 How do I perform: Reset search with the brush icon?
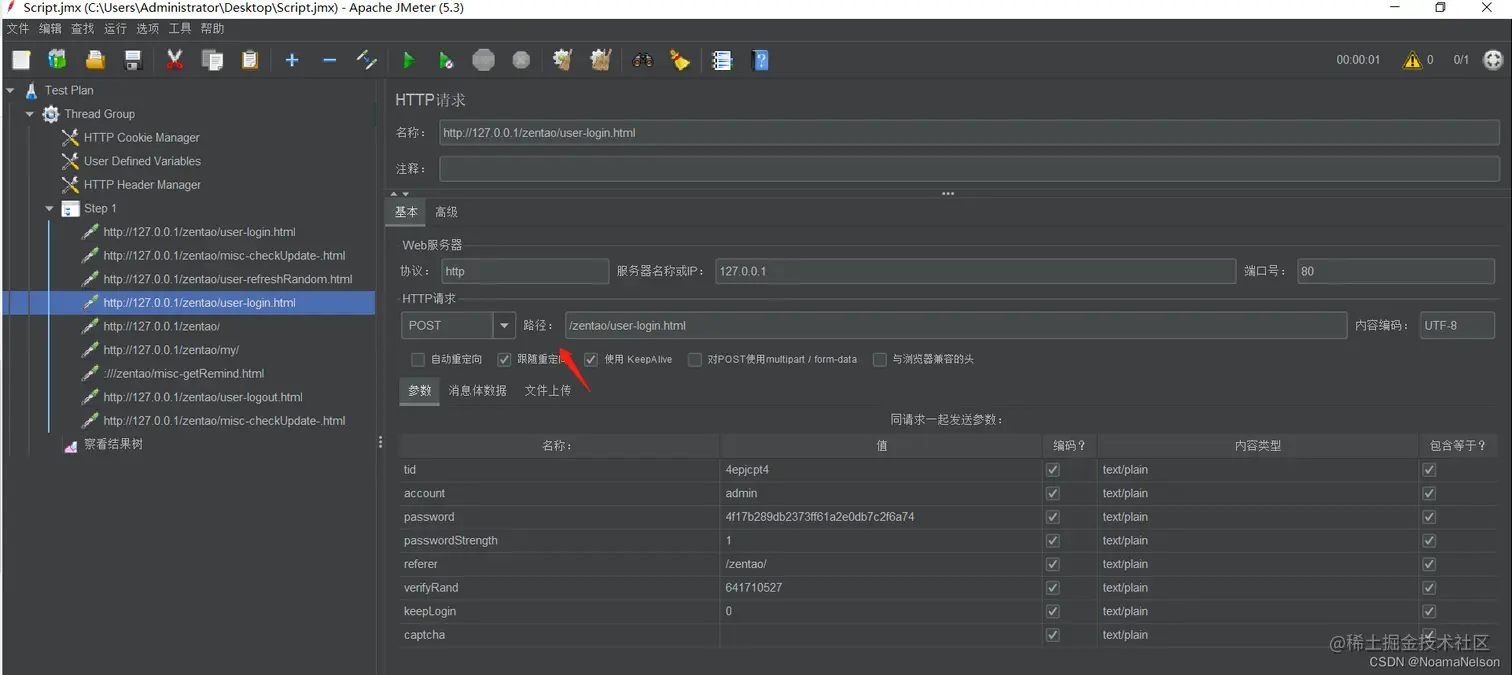[680, 60]
